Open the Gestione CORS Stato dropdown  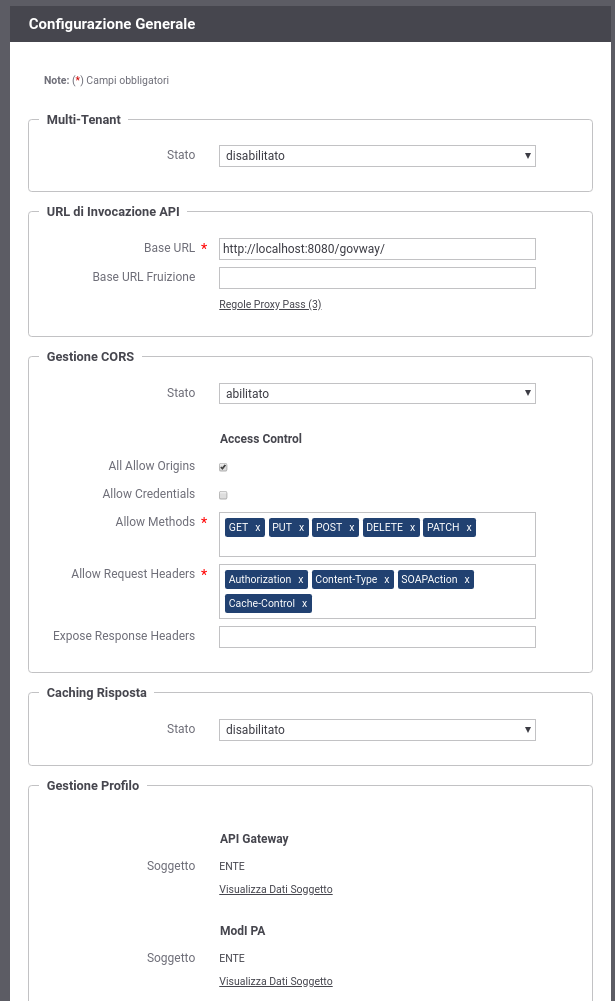pos(377,393)
